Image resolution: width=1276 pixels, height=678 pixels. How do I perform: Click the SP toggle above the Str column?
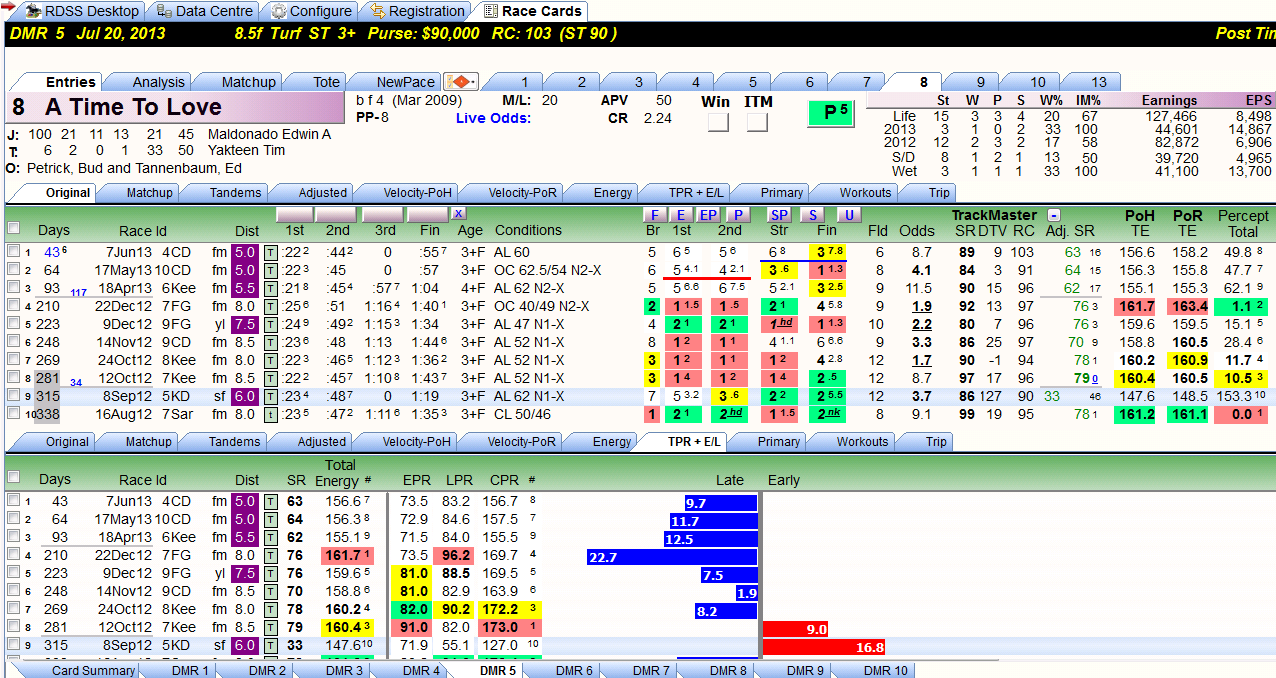[779, 215]
